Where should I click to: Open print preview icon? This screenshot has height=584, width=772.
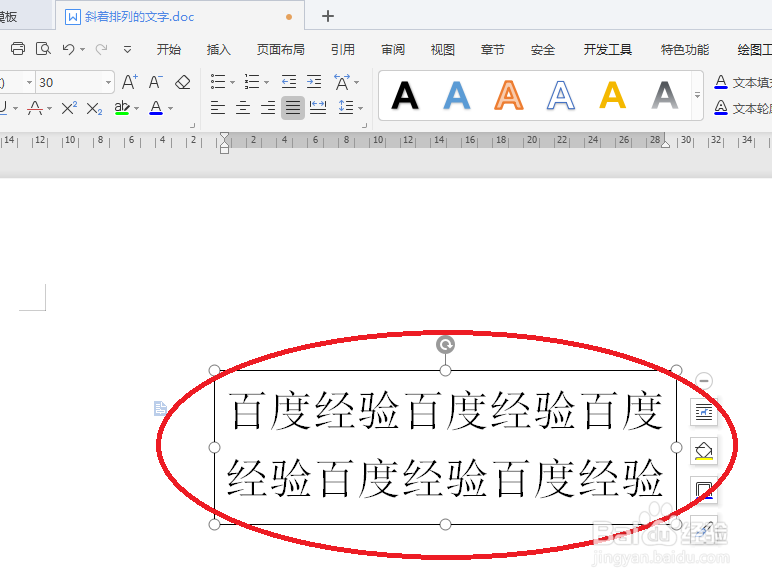click(x=43, y=49)
